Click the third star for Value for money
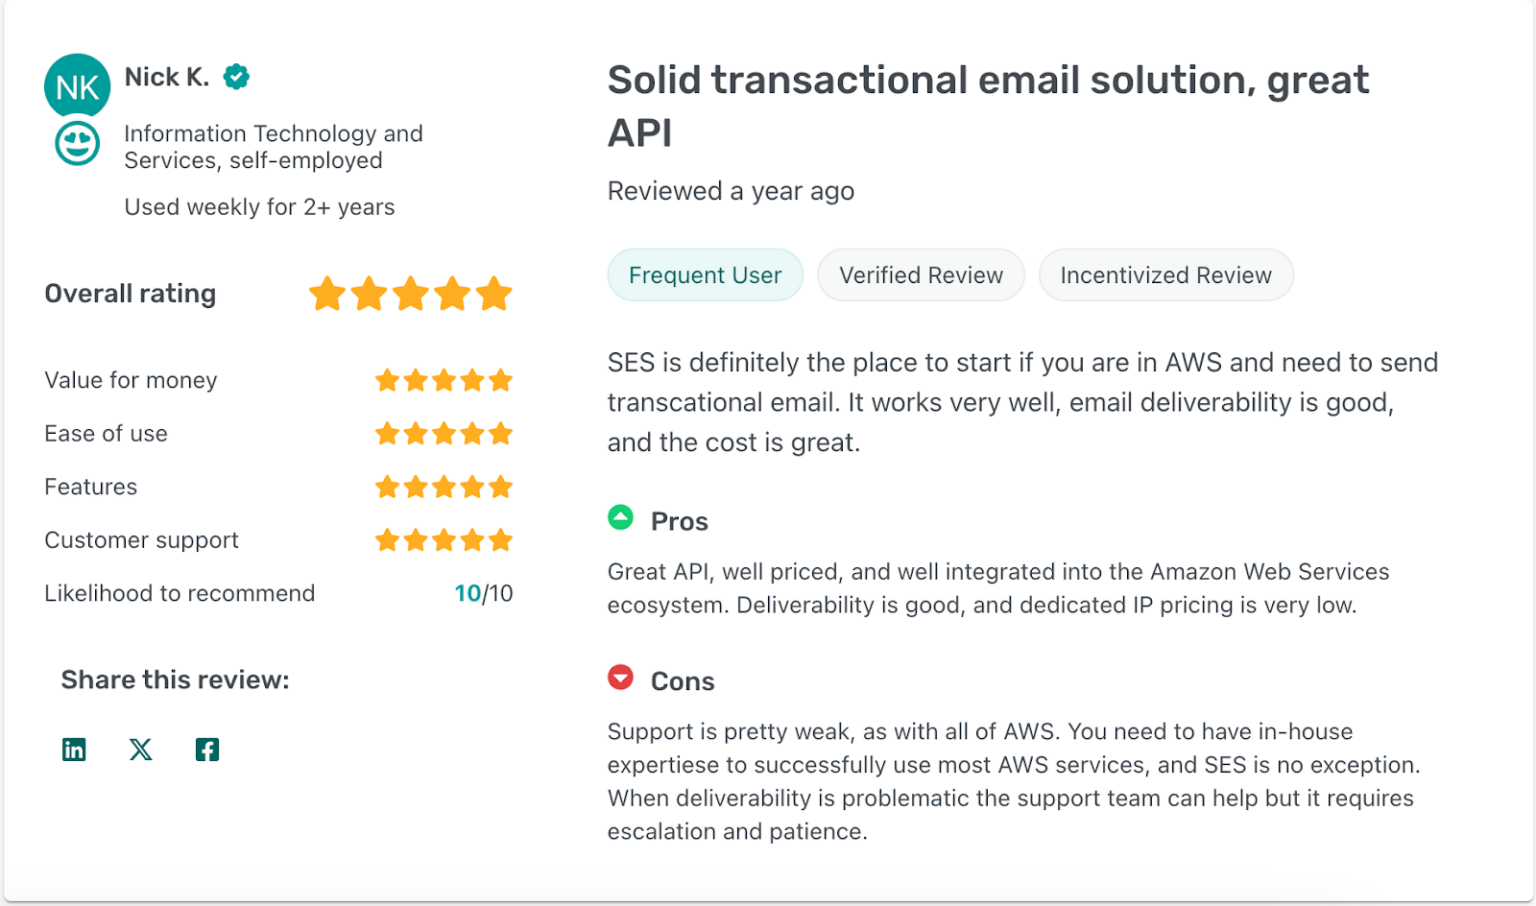Screen dimensions: 1536x906 click(x=443, y=380)
